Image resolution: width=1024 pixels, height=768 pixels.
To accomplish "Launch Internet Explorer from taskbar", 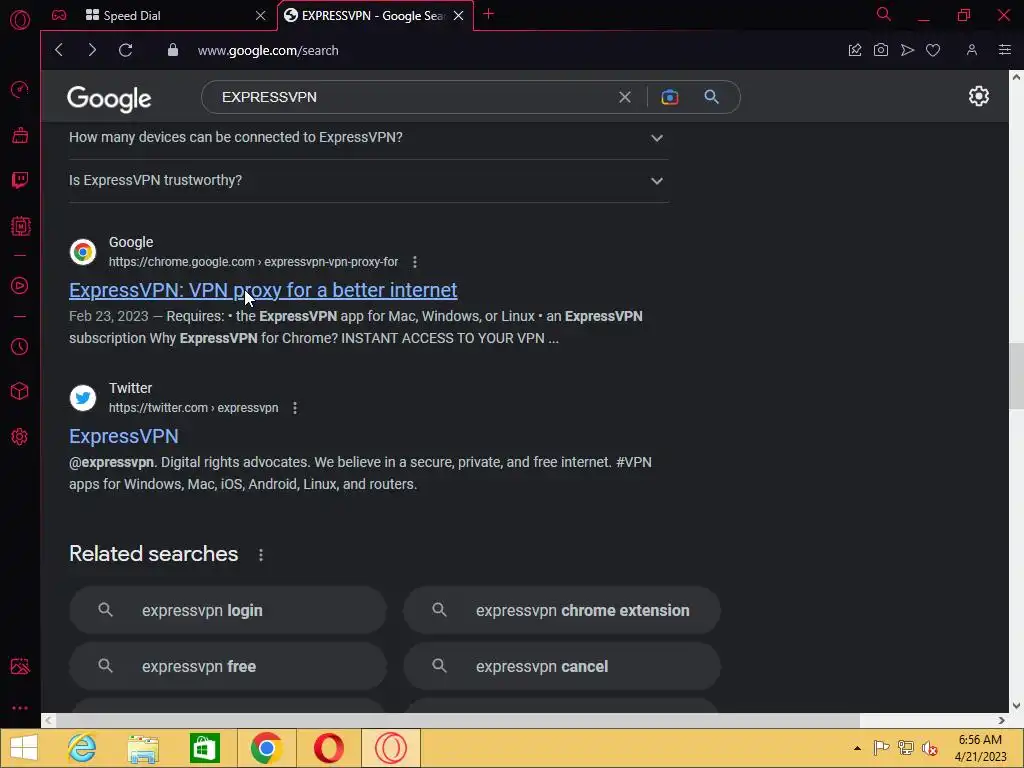I will (x=82, y=748).
